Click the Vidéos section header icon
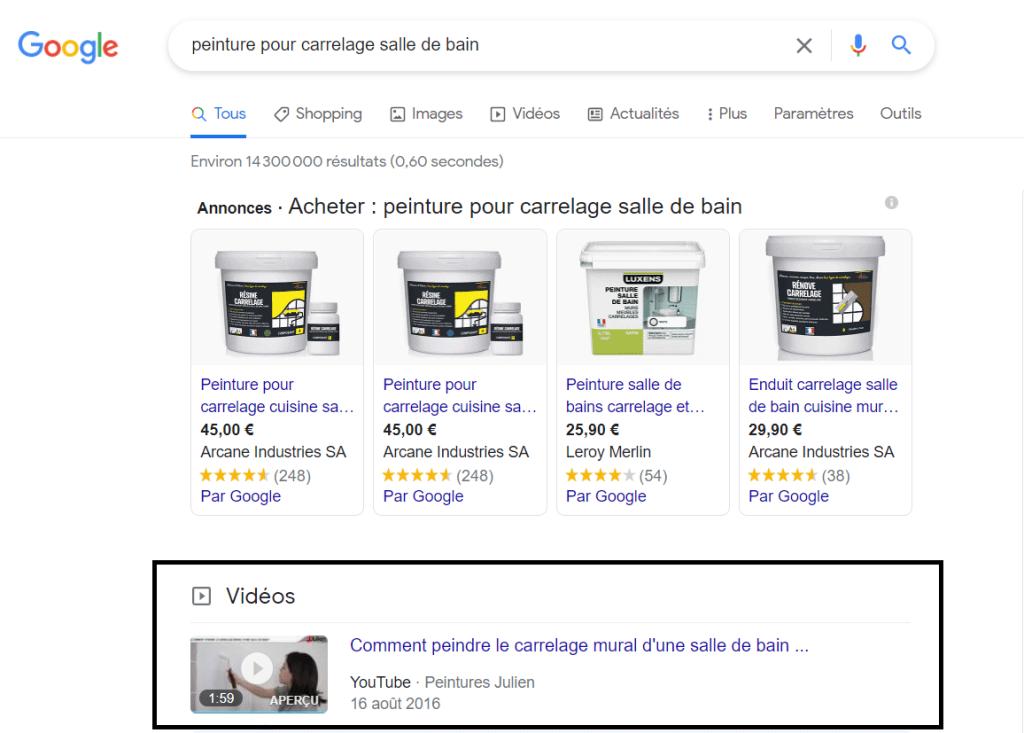The width and height of the screenshot is (1024, 733). [201, 597]
